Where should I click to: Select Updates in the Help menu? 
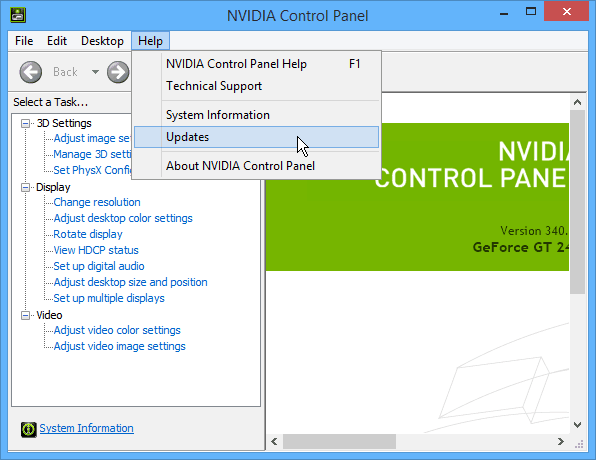[x=257, y=137]
